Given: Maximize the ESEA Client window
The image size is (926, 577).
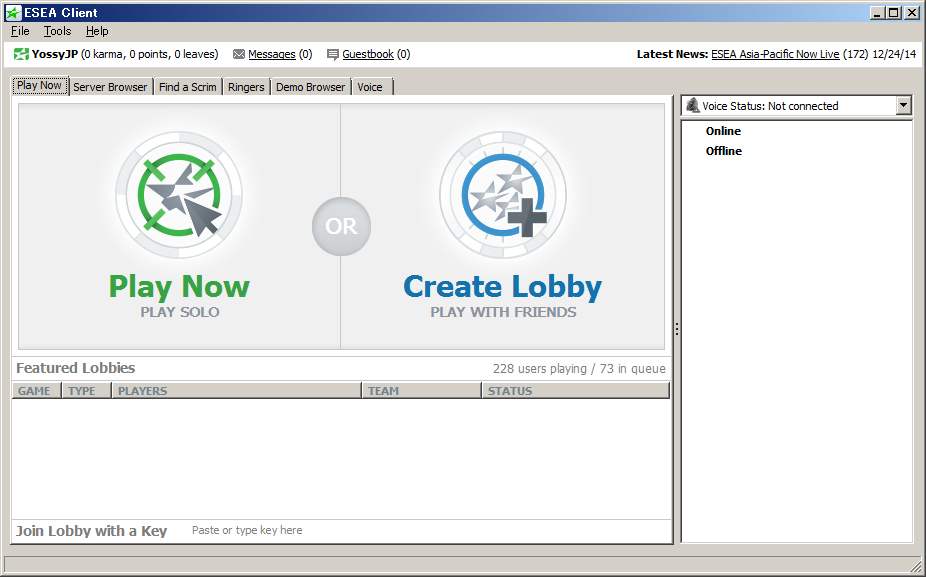Looking at the screenshot, I should [x=894, y=12].
